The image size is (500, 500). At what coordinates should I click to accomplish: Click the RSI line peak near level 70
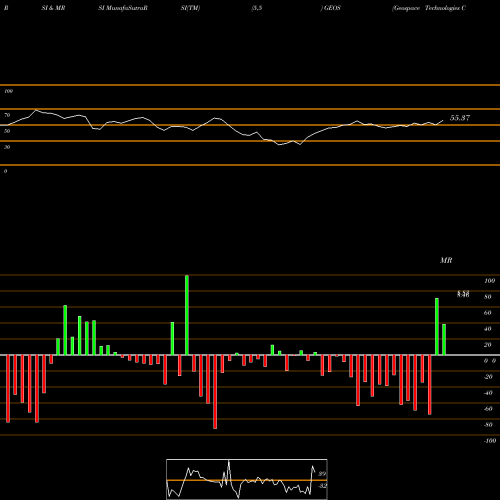click(x=36, y=110)
